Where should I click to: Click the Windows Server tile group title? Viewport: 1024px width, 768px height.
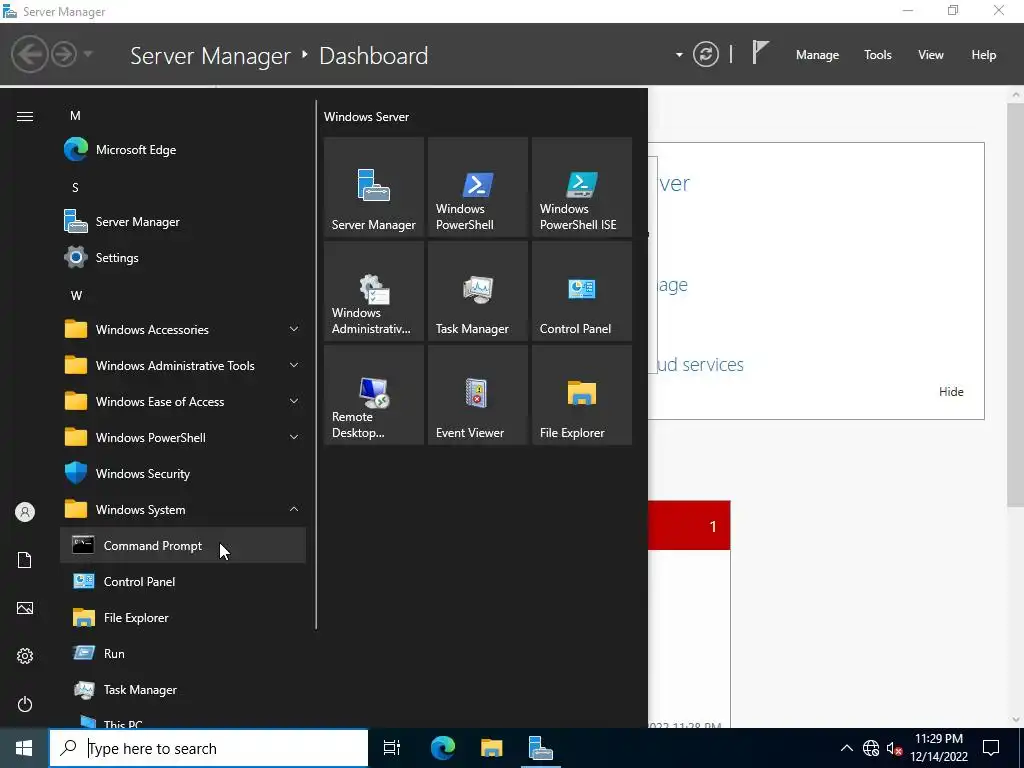tap(366, 117)
